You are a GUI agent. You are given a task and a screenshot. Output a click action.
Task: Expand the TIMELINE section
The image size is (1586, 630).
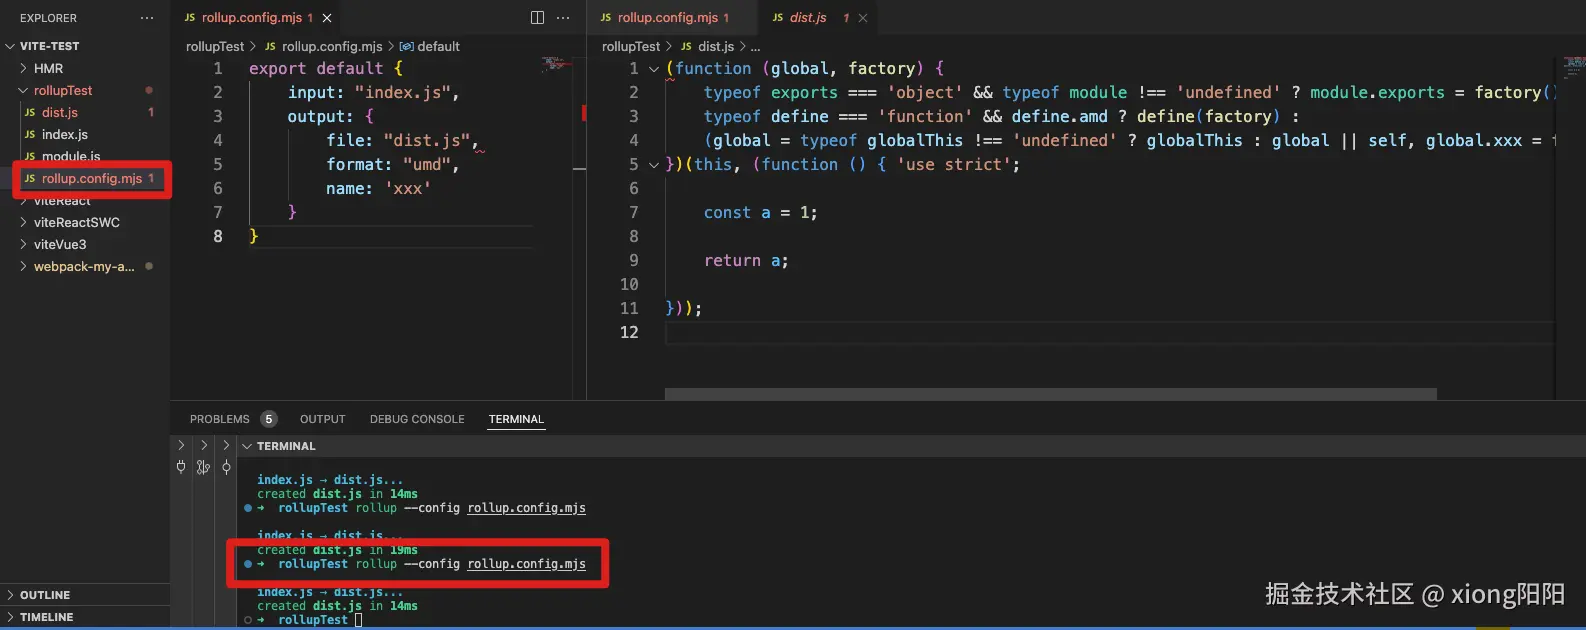(x=10, y=617)
